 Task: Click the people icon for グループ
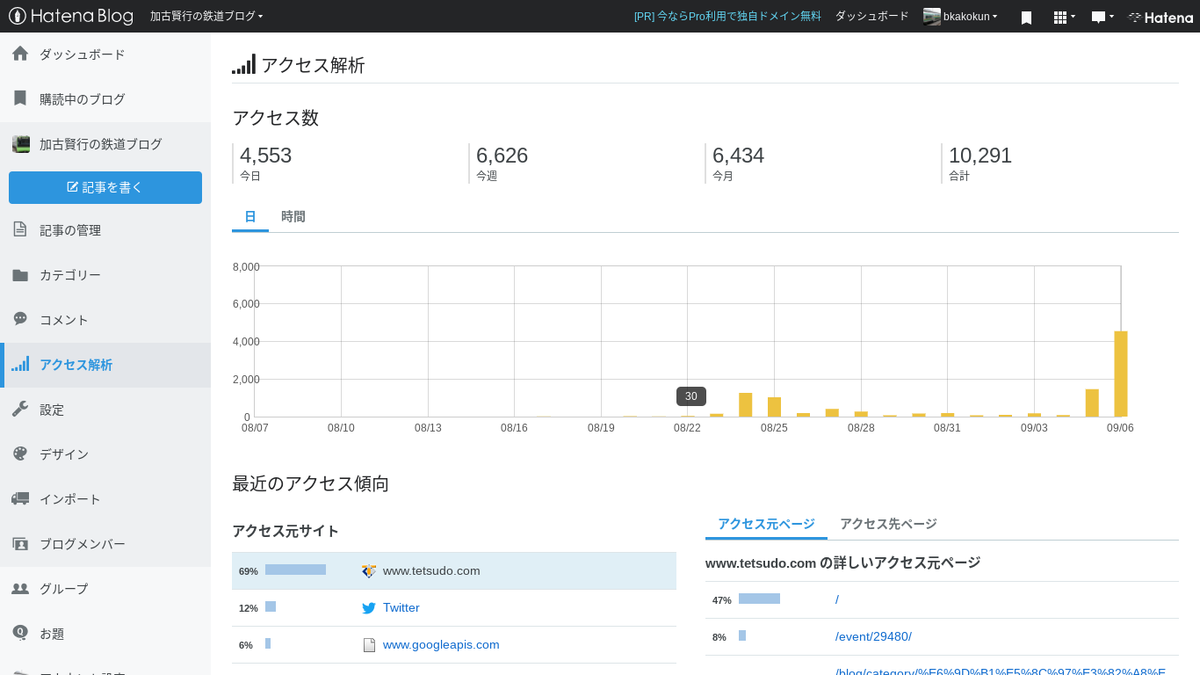coord(20,588)
